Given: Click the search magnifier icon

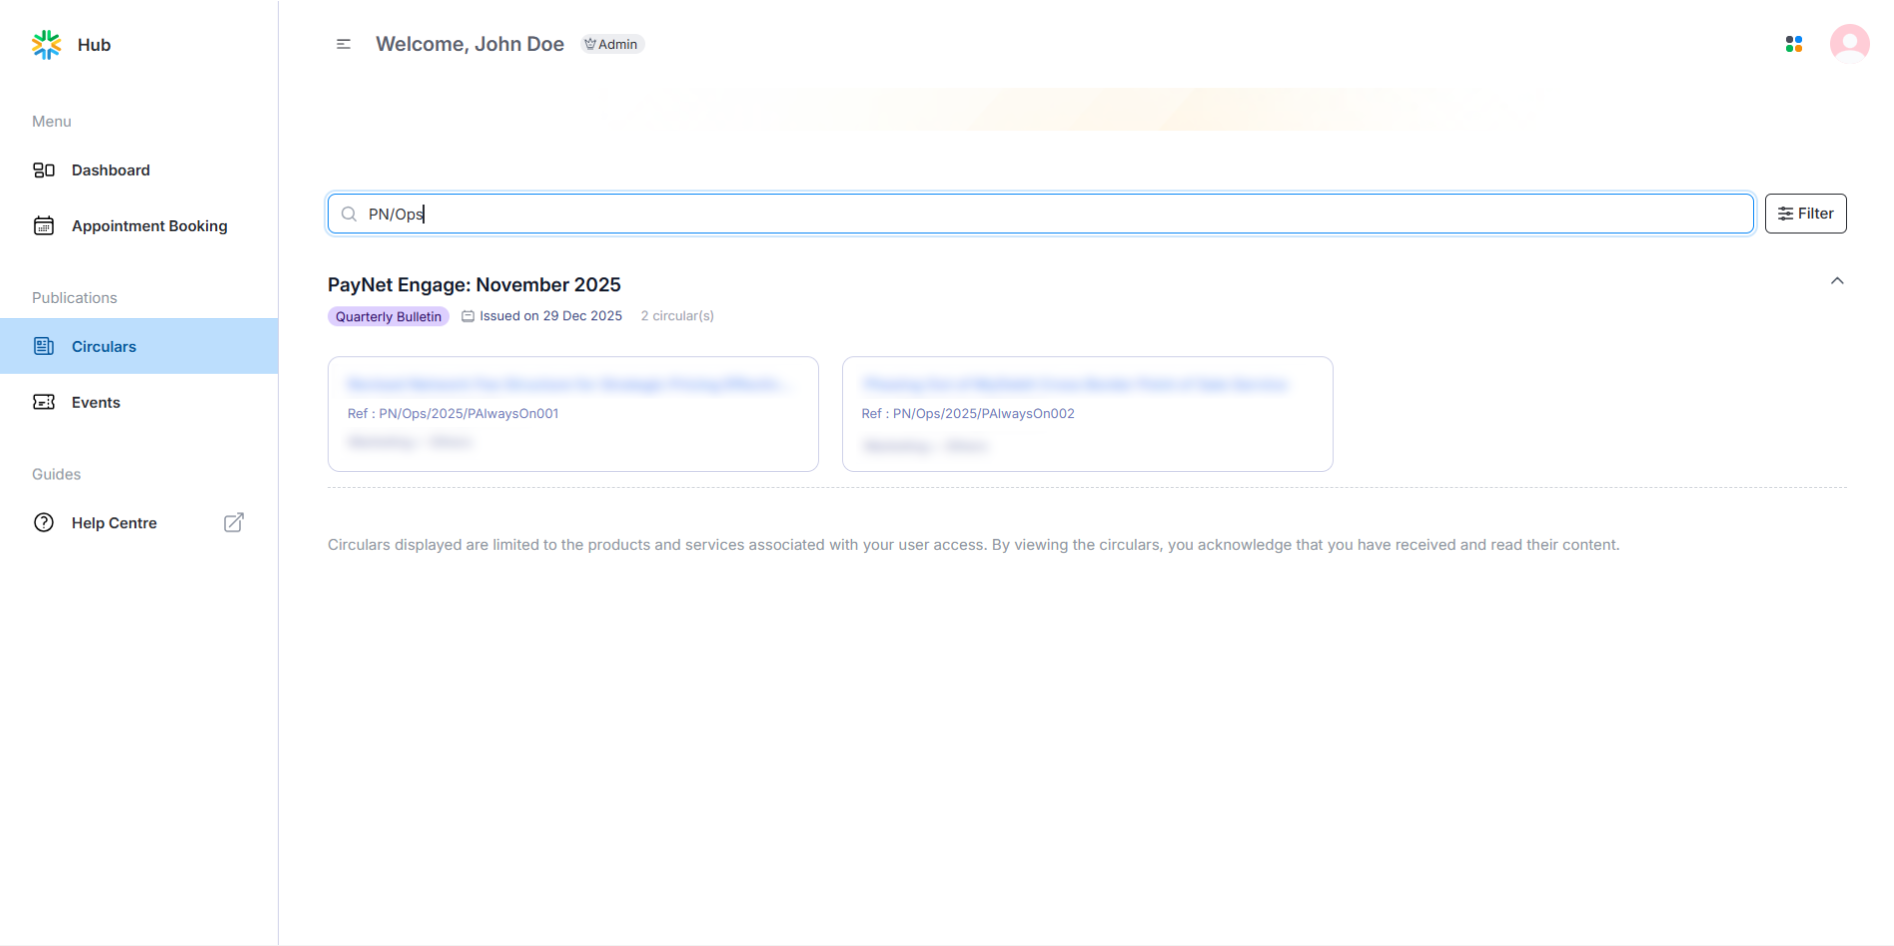Looking at the screenshot, I should click(349, 214).
